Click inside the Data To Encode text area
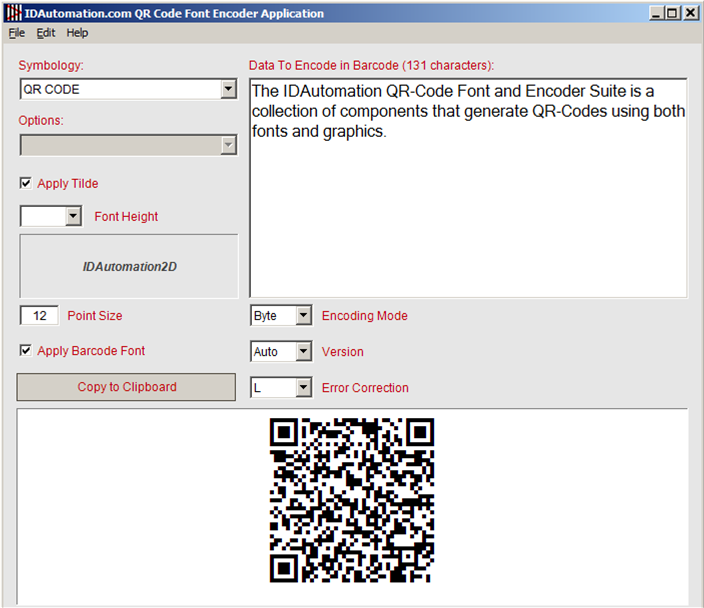This screenshot has width=704, height=608. pos(468,188)
